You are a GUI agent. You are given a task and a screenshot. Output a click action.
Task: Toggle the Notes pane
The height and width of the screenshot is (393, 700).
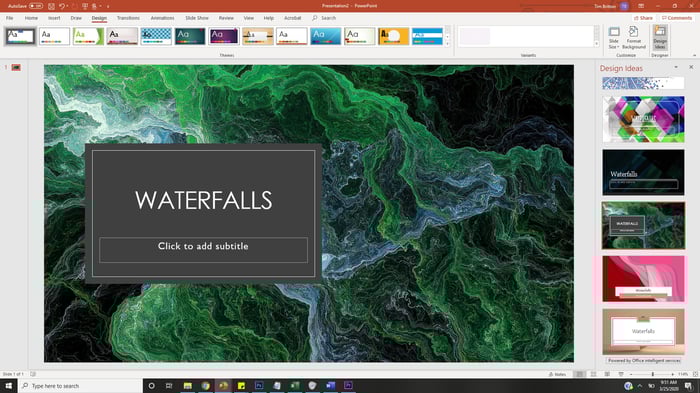tap(558, 374)
